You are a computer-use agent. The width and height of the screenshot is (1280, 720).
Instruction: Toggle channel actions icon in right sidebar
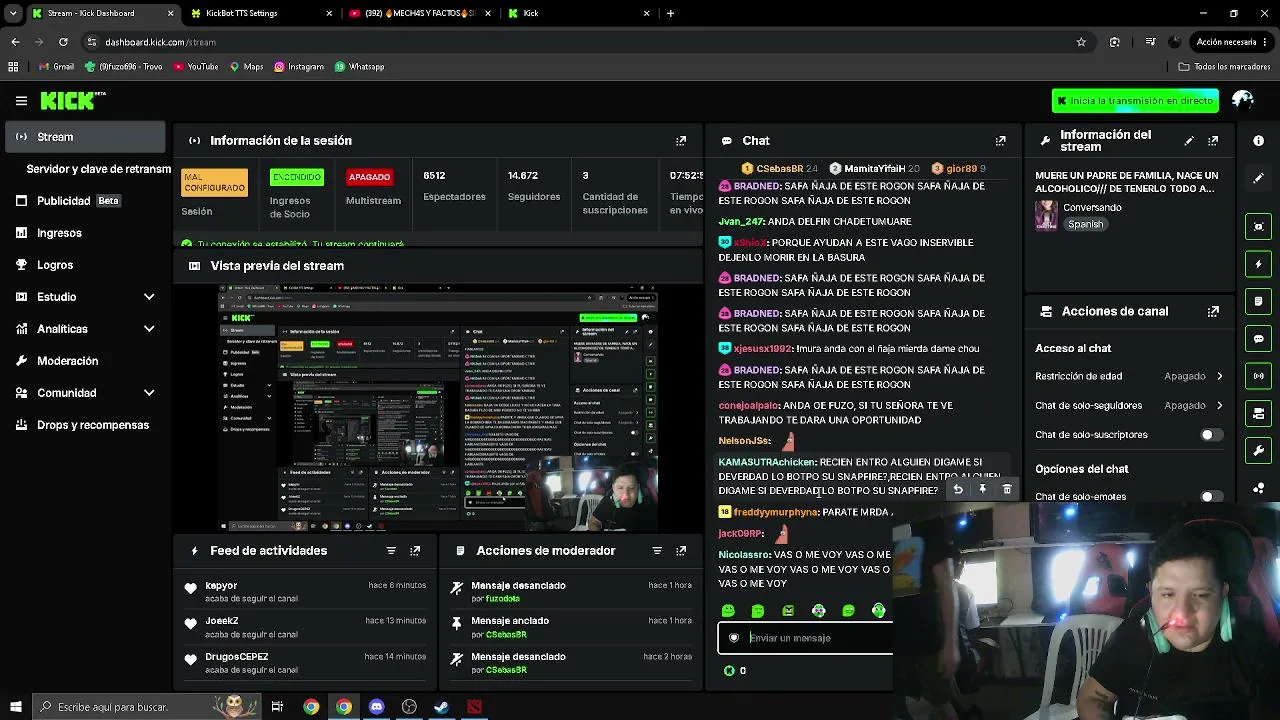pyautogui.click(x=1259, y=413)
